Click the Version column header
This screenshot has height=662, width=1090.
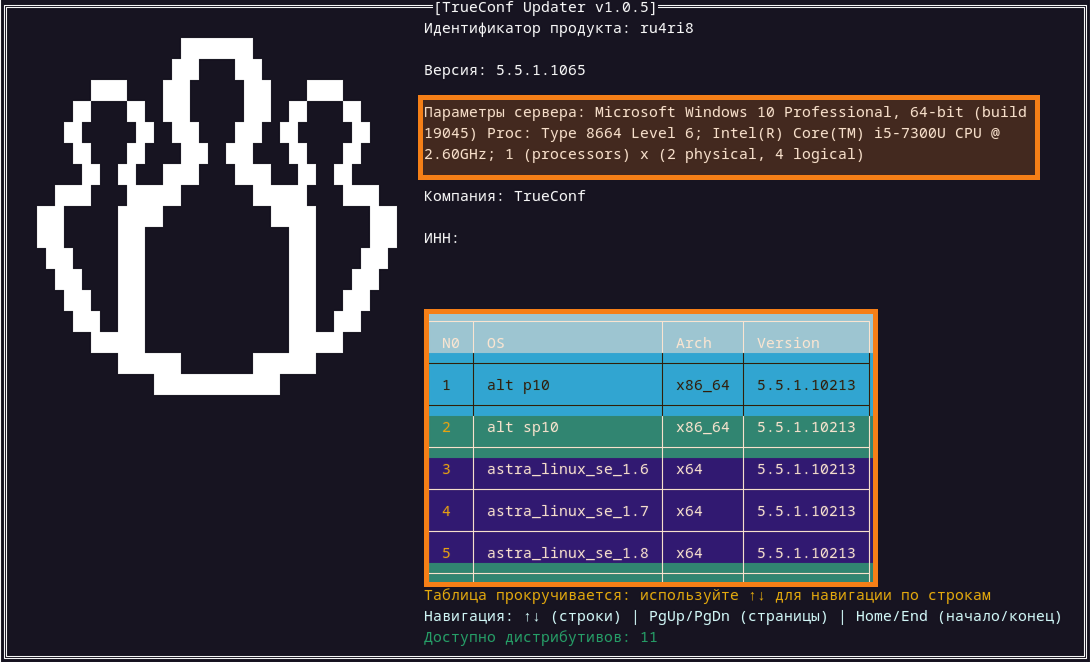[788, 343]
